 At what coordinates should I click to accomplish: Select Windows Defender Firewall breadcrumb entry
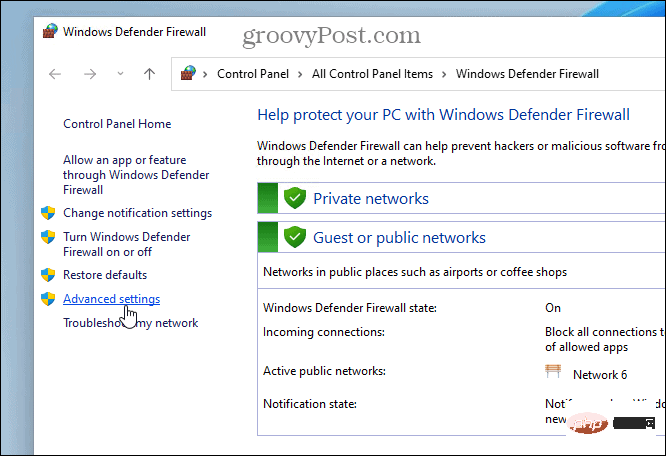527,74
